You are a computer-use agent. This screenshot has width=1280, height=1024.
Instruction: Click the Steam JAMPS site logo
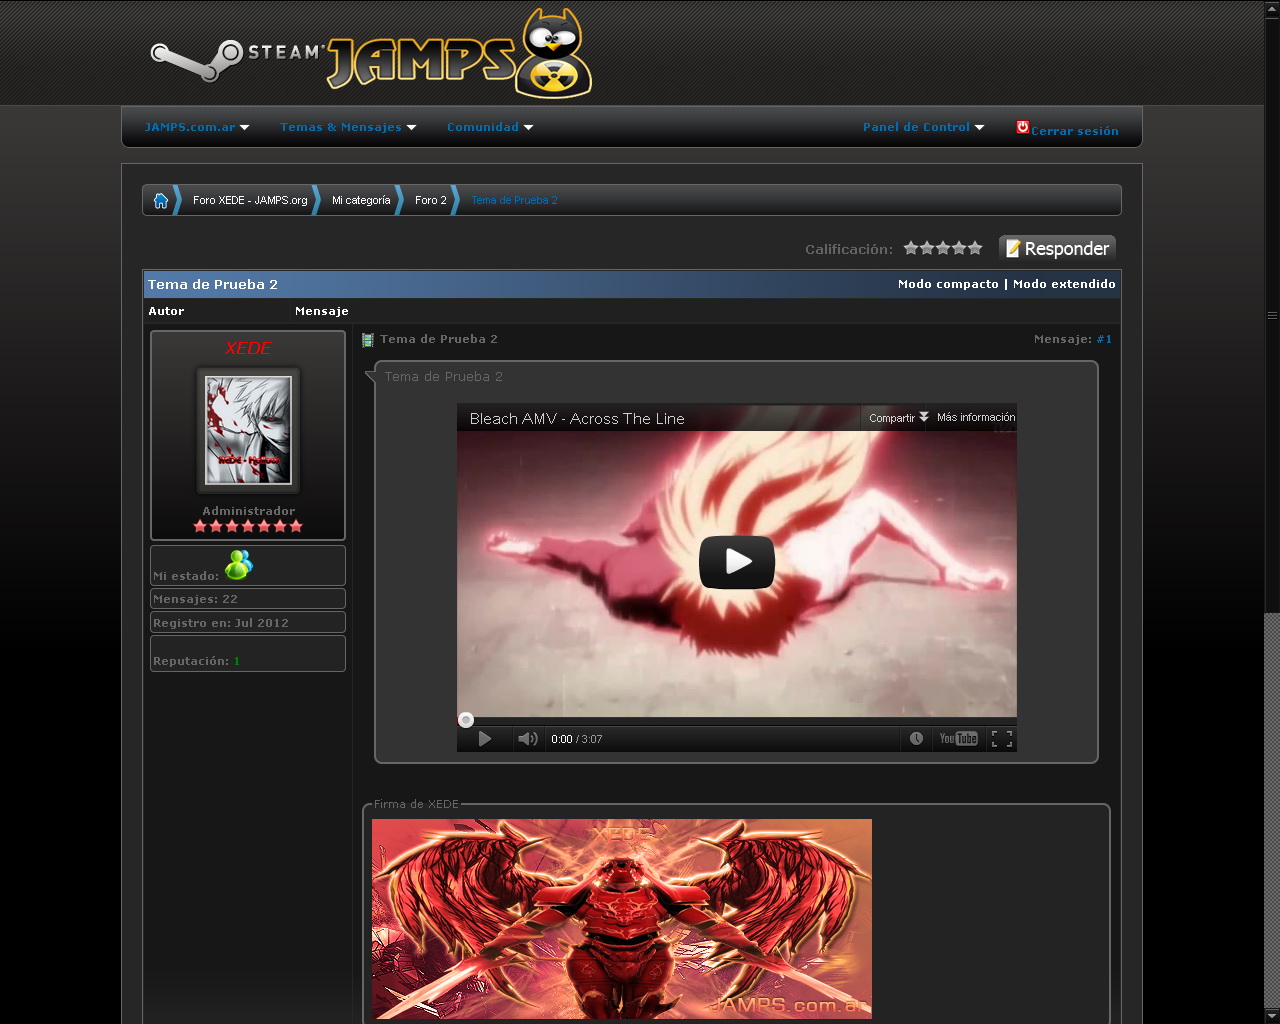point(370,57)
